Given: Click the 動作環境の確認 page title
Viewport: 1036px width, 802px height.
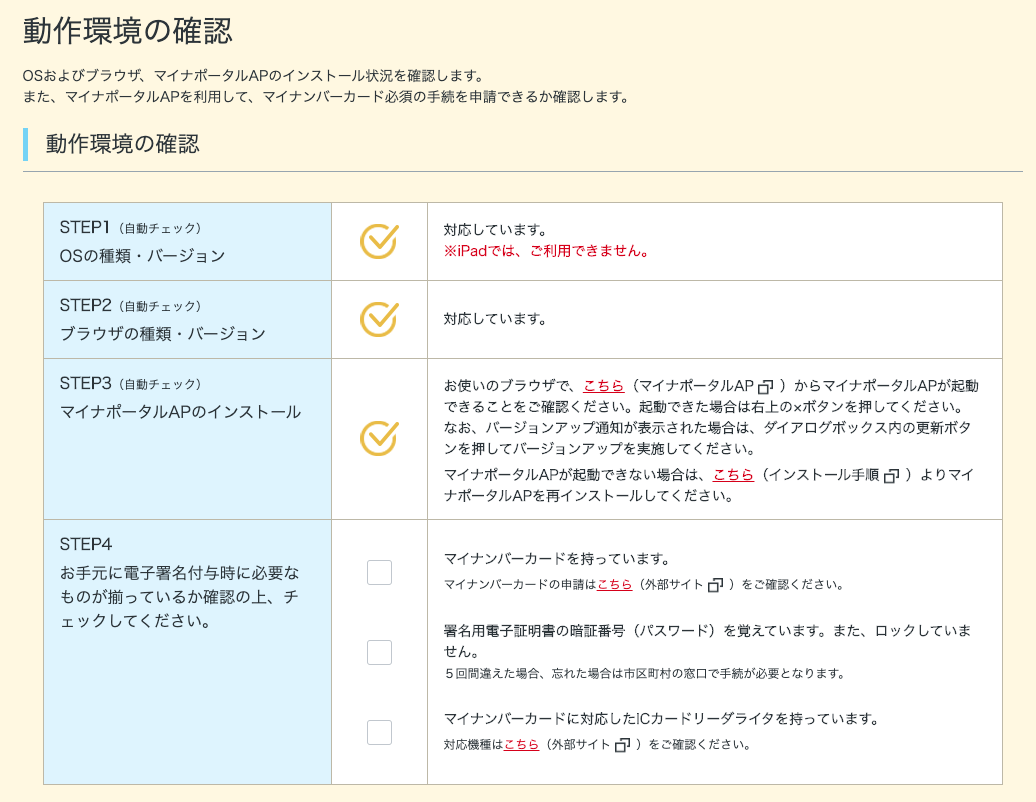Looking at the screenshot, I should pos(128,31).
